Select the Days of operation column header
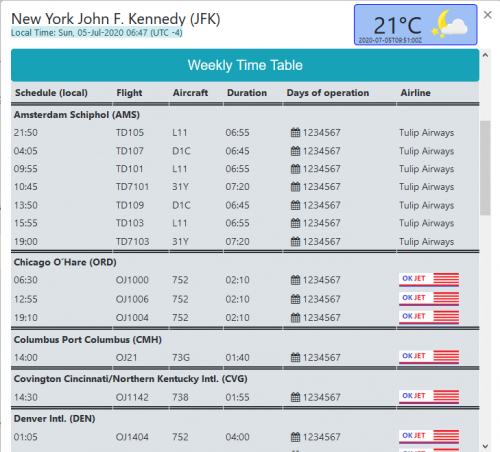Viewport: 500px width, 452px height. point(328,93)
